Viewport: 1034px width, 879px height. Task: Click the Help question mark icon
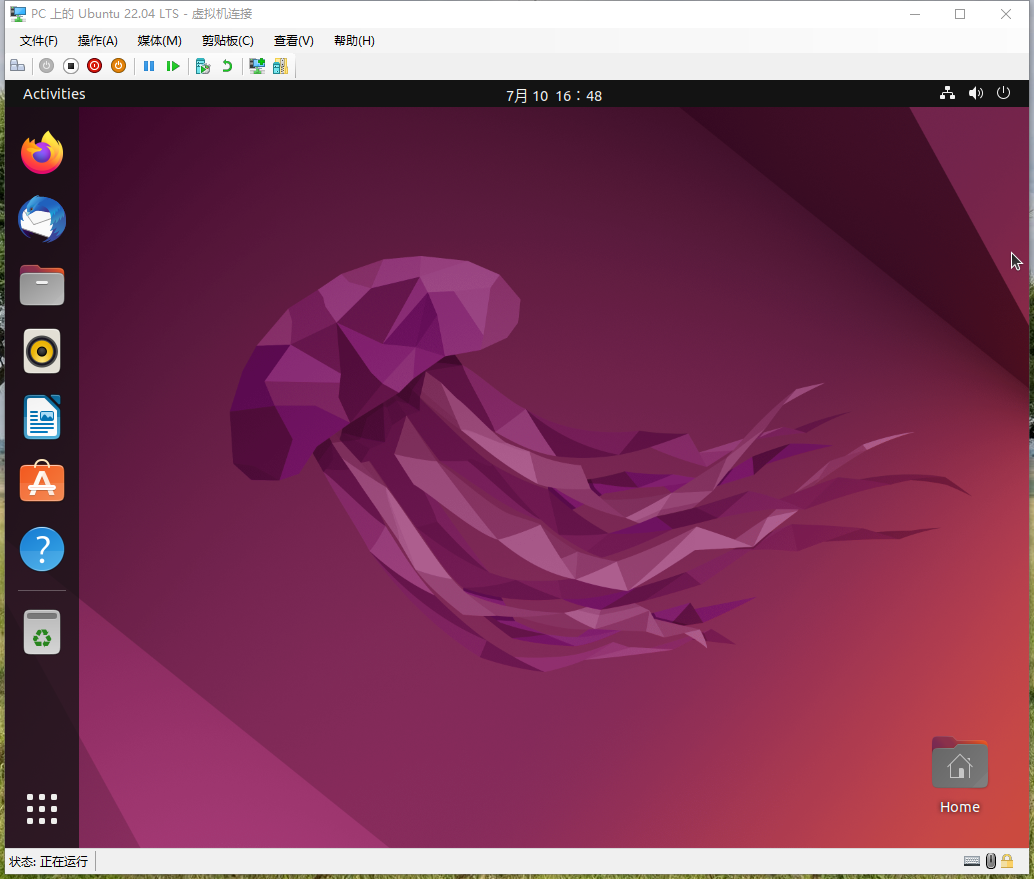tap(42, 549)
